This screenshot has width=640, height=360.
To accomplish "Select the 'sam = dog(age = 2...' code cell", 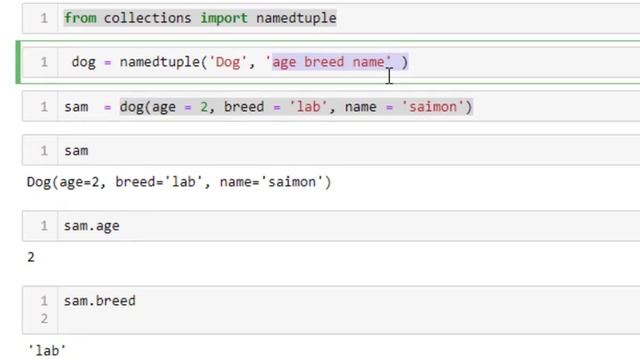I will pyautogui.click(x=331, y=107).
